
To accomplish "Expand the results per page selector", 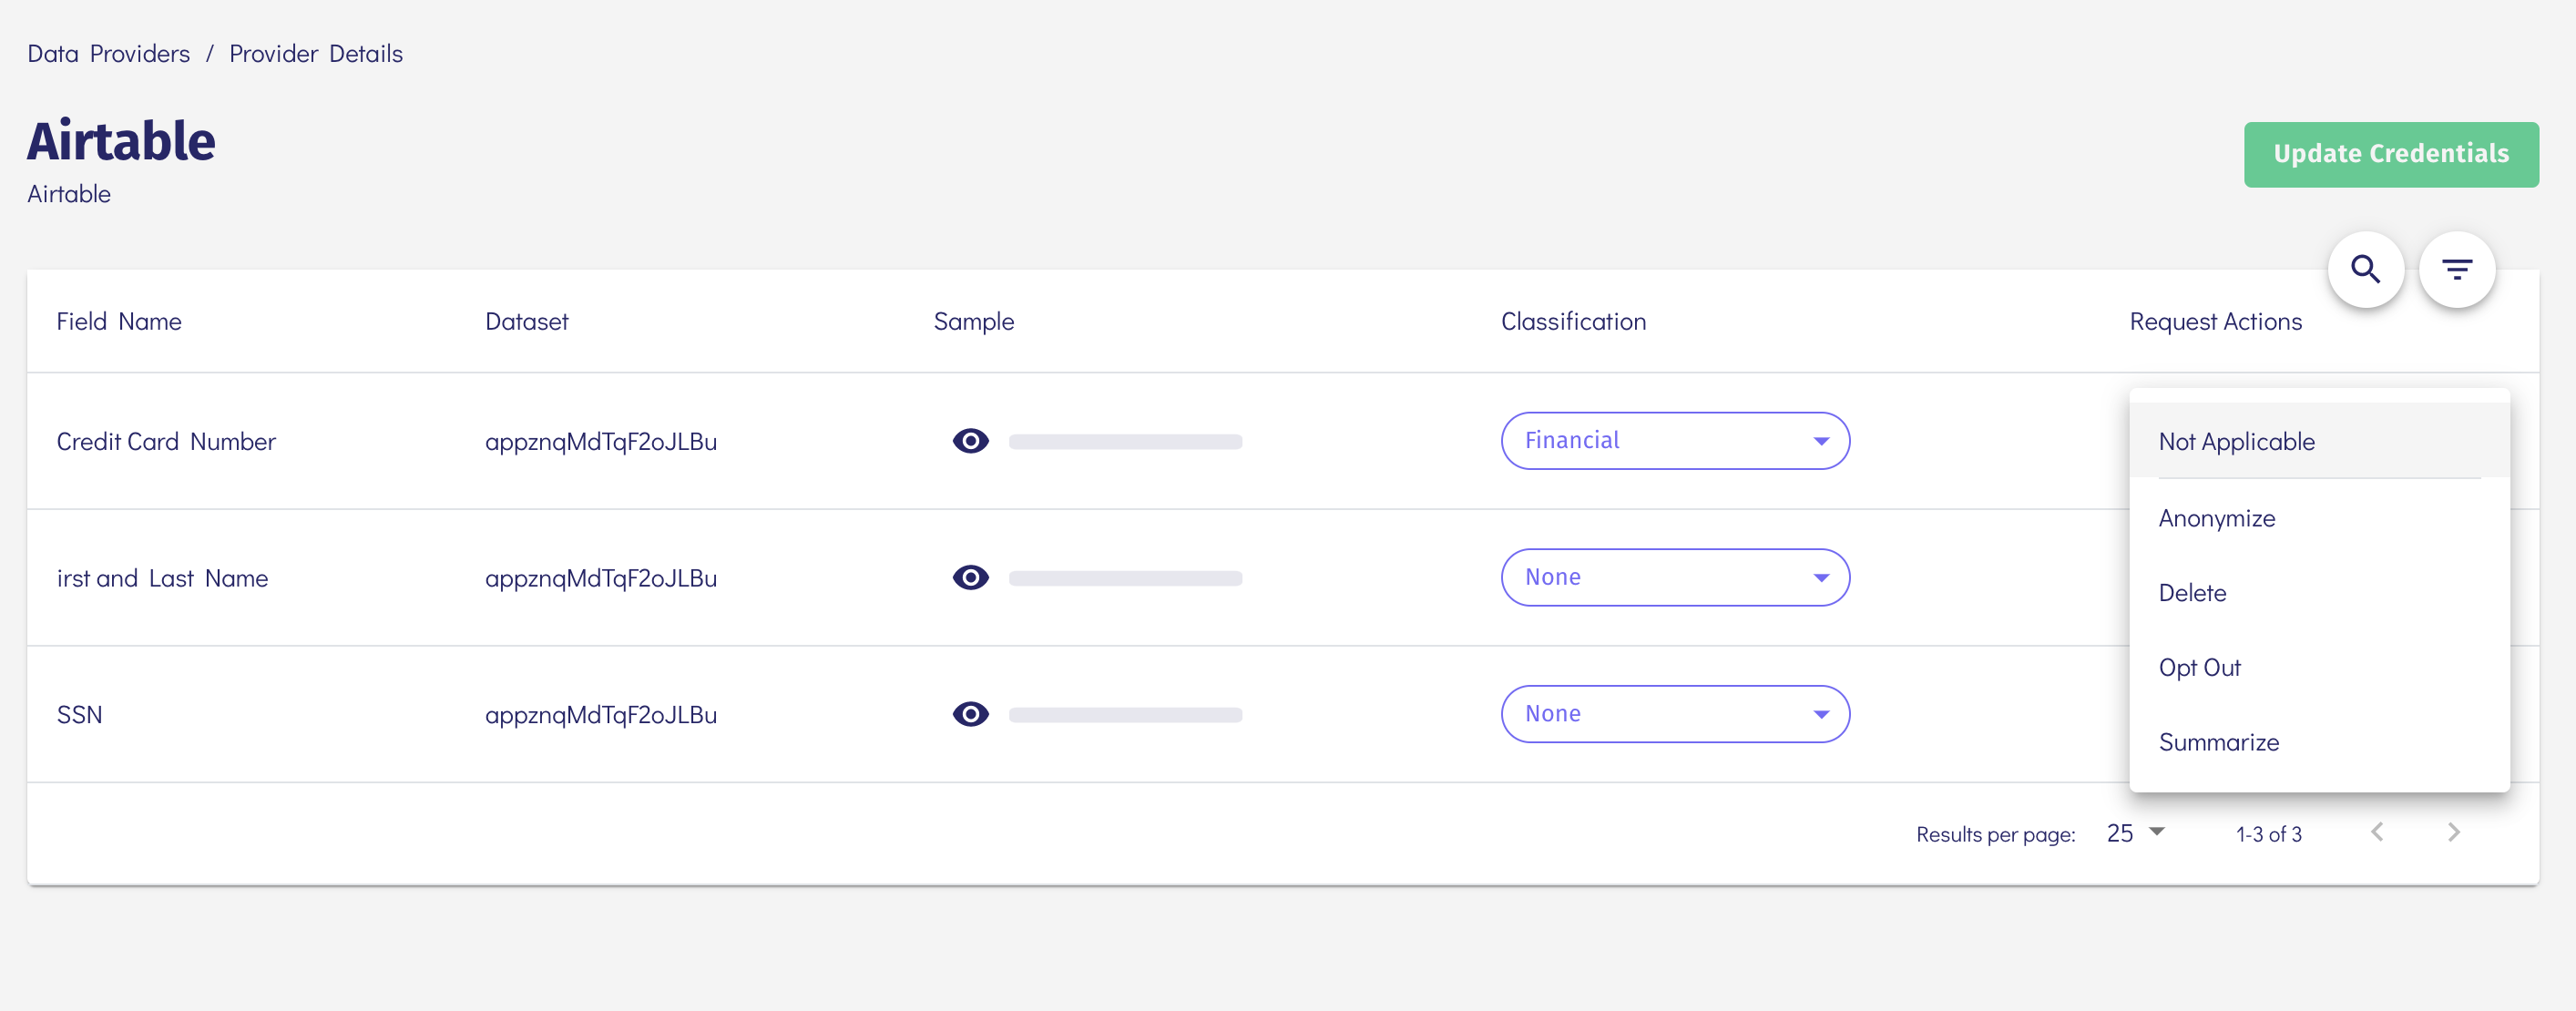I will pos(2135,833).
